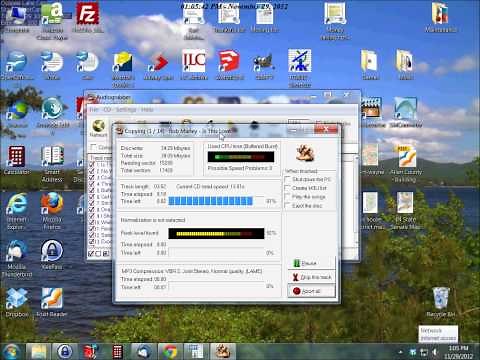Open the File menu in Audiograbber

pos(94,110)
